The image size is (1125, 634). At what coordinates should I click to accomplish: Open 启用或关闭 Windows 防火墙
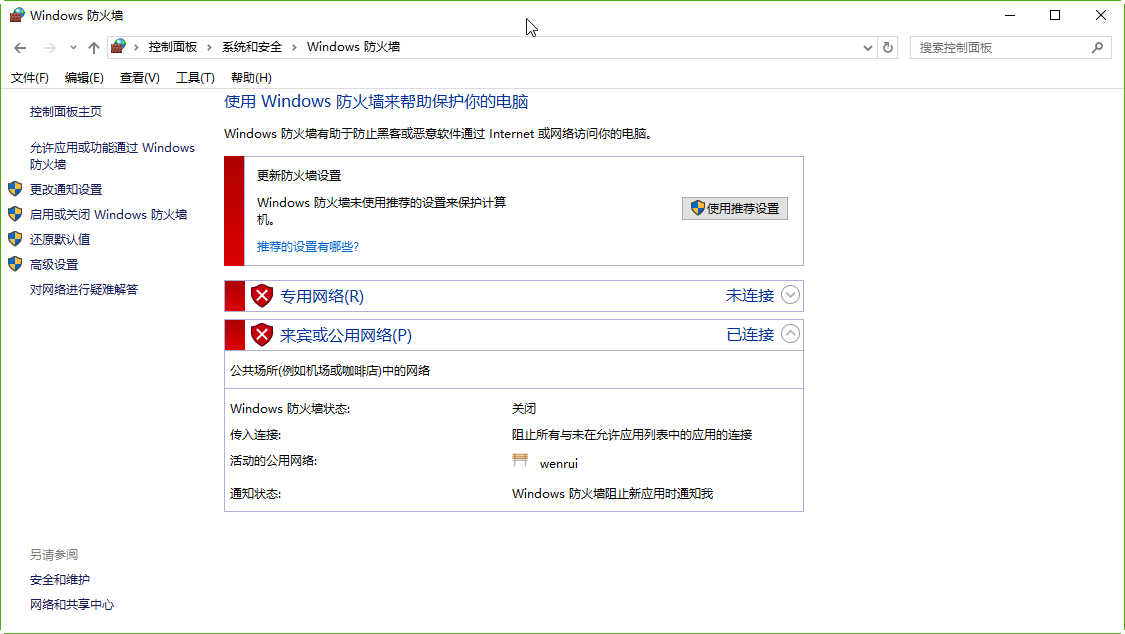(x=108, y=214)
